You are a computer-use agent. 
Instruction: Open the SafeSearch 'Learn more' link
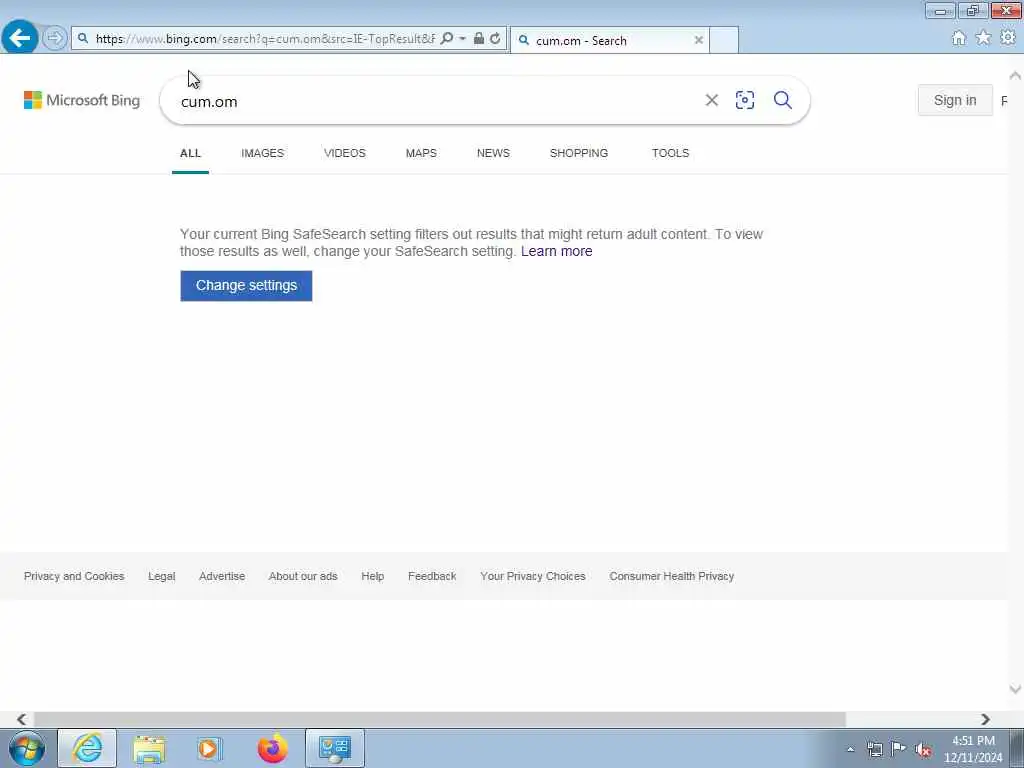click(556, 251)
